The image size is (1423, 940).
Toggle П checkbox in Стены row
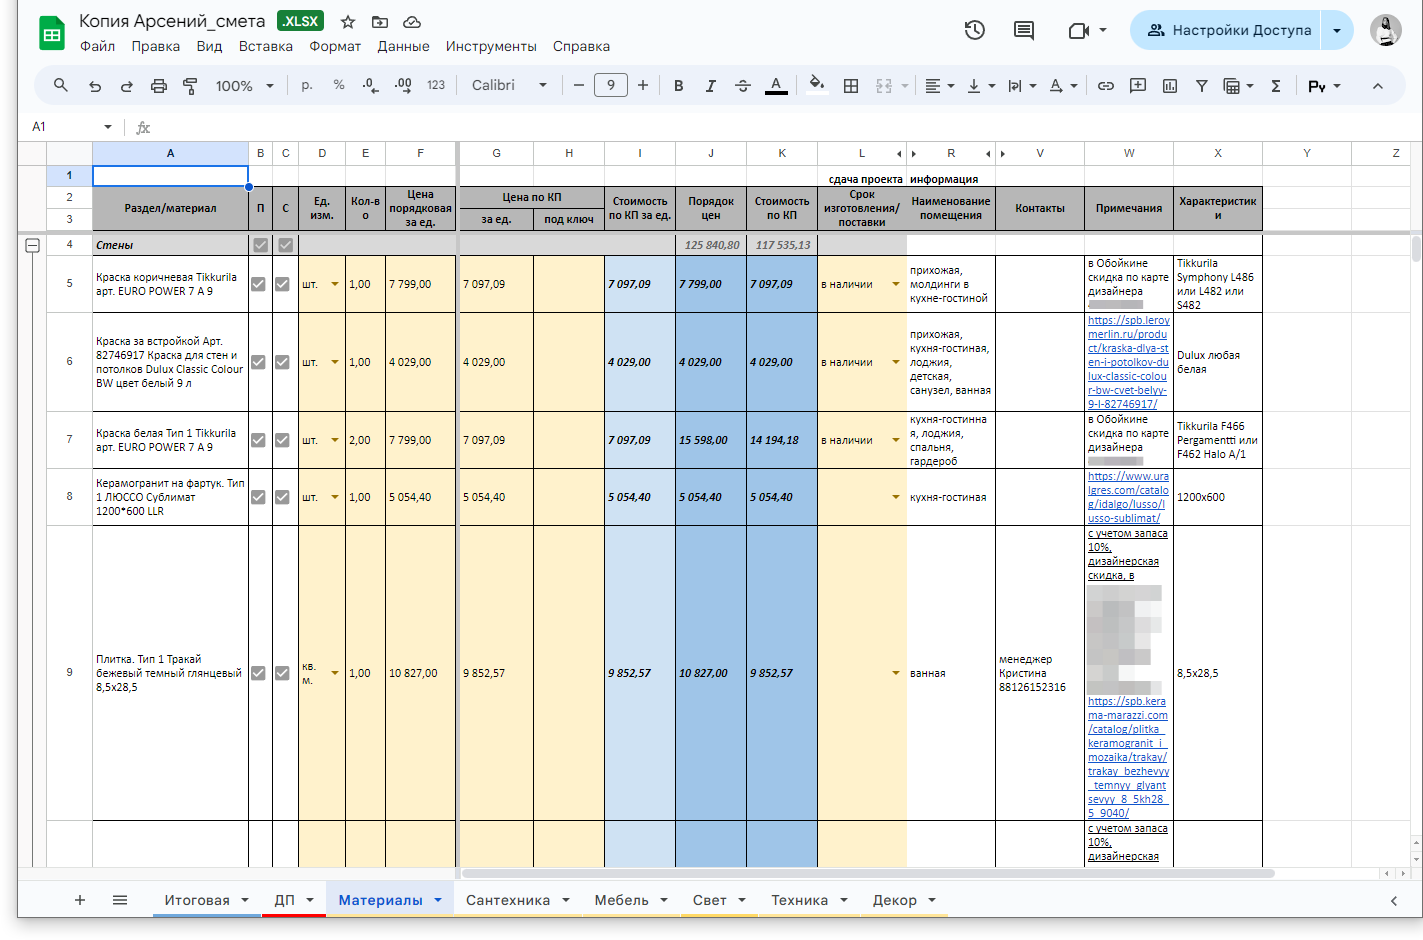(x=261, y=244)
